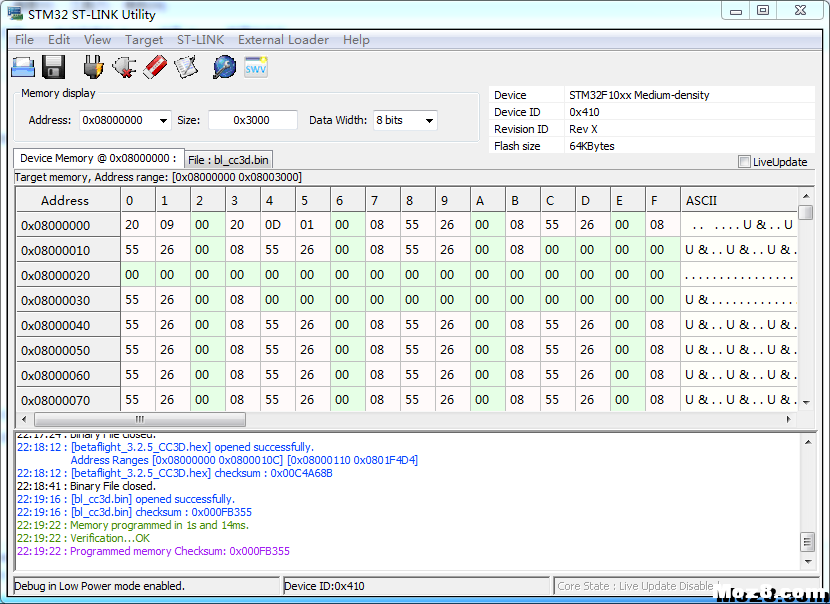
Task: Select row address 0x08000030
Action: coord(68,300)
